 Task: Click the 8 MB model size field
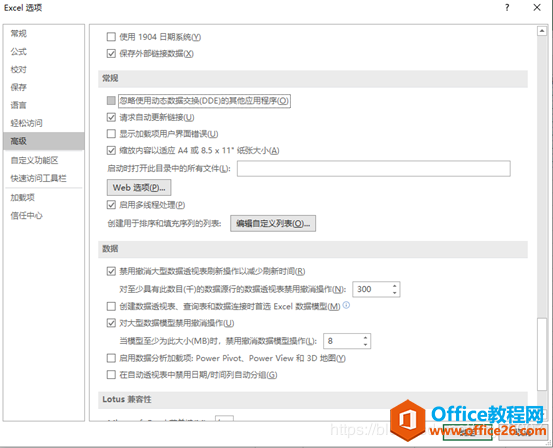(343, 341)
